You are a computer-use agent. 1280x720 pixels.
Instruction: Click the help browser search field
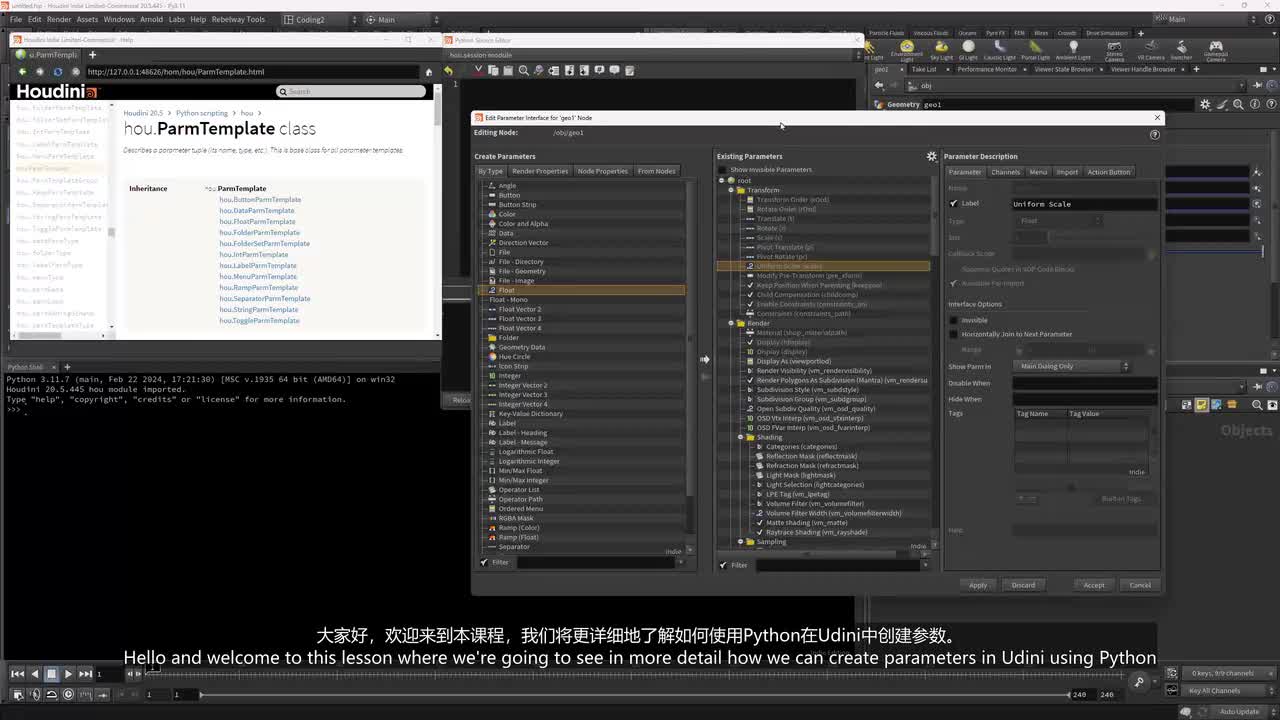point(351,91)
